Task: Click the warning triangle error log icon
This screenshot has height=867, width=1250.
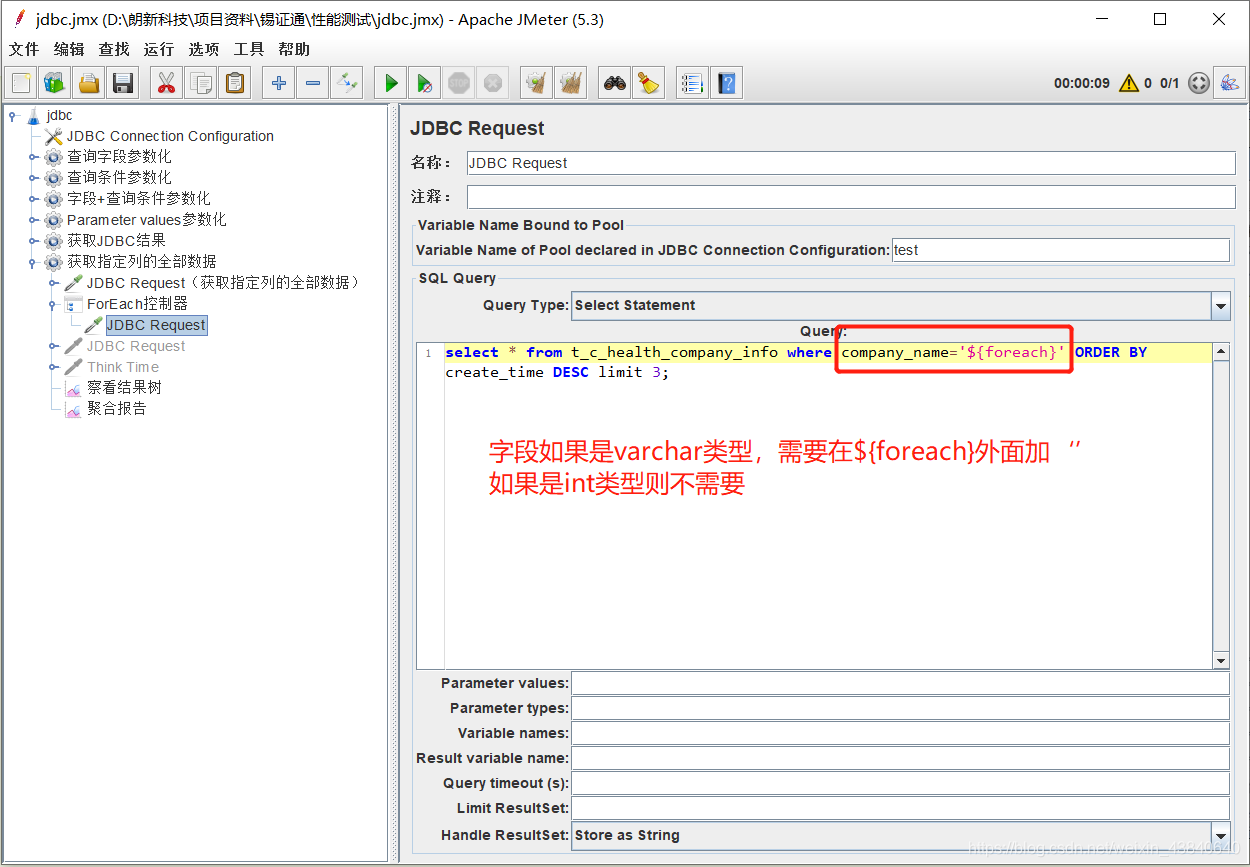Action: pyautogui.click(x=1129, y=83)
